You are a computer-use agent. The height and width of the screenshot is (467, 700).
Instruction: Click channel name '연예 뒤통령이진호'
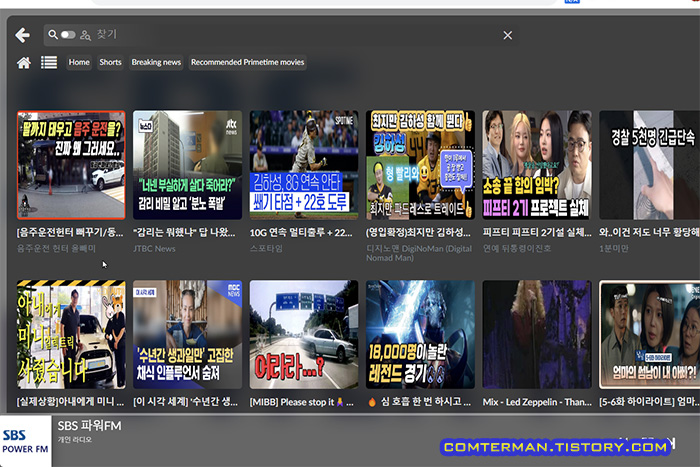pyautogui.click(x=517, y=249)
